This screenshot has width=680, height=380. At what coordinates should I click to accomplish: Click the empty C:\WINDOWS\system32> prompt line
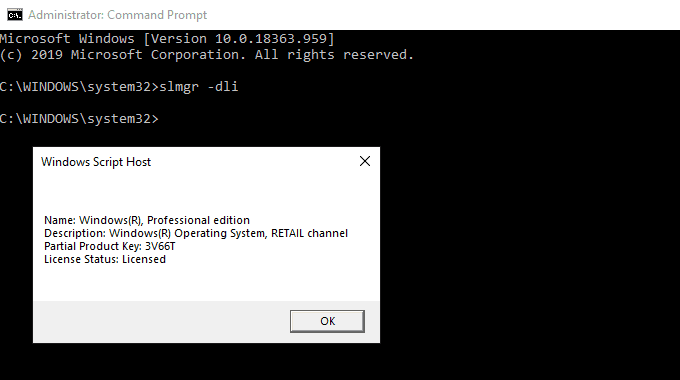click(x=79, y=119)
